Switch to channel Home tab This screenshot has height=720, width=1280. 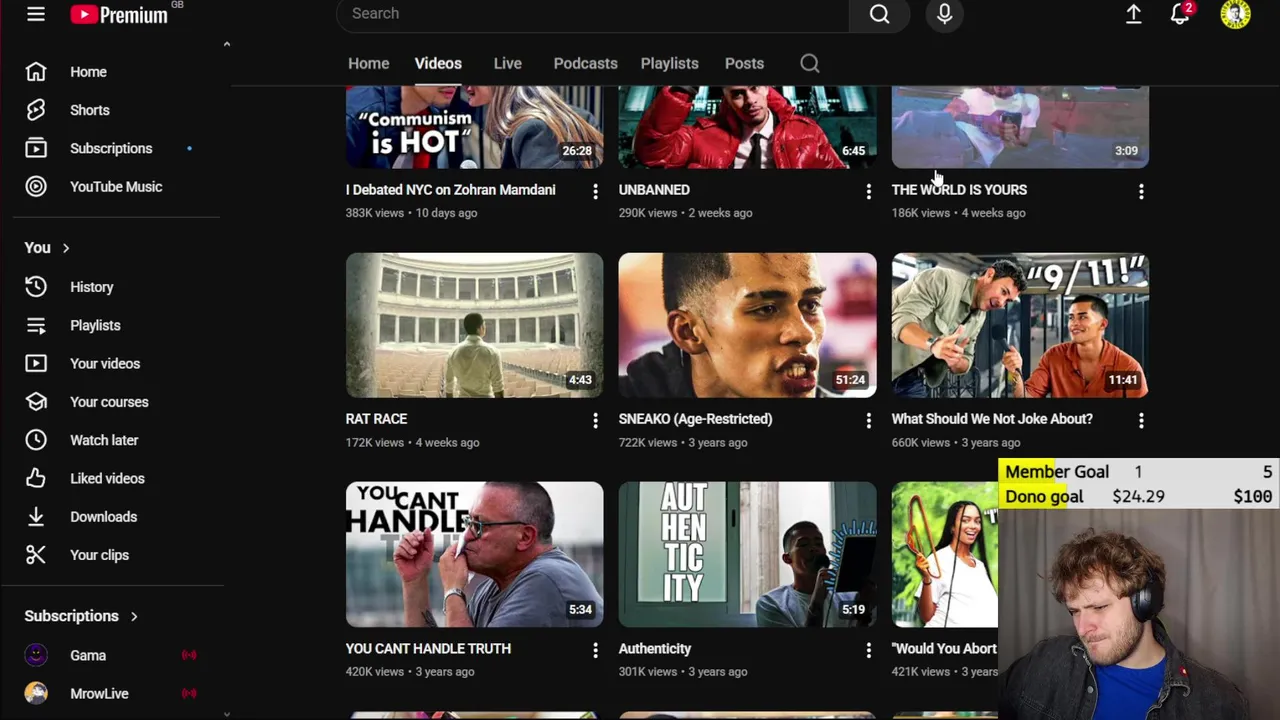[368, 63]
